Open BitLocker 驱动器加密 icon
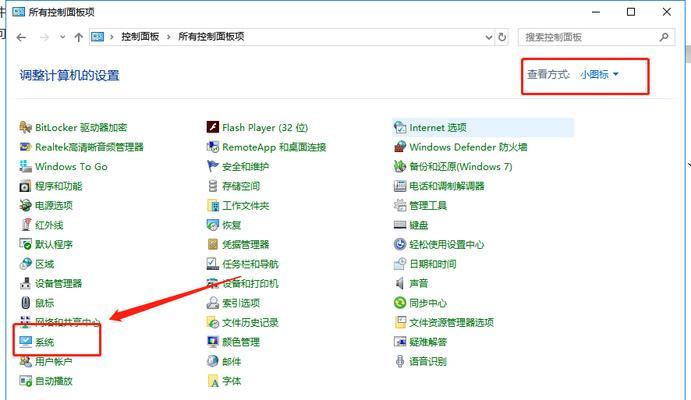This screenshot has width=691, height=400. click(26, 128)
